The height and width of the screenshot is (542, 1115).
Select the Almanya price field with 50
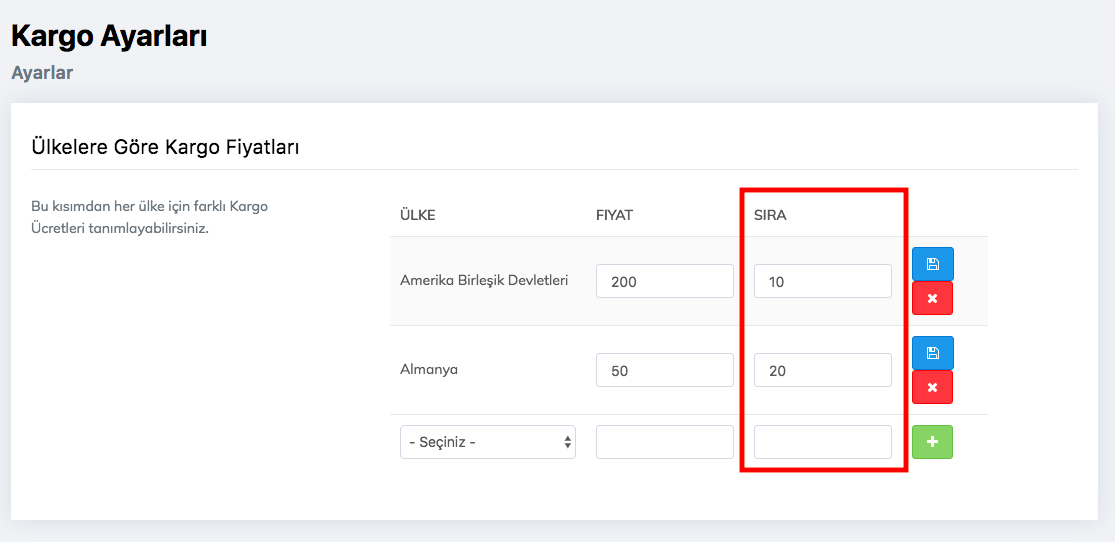[x=664, y=370]
